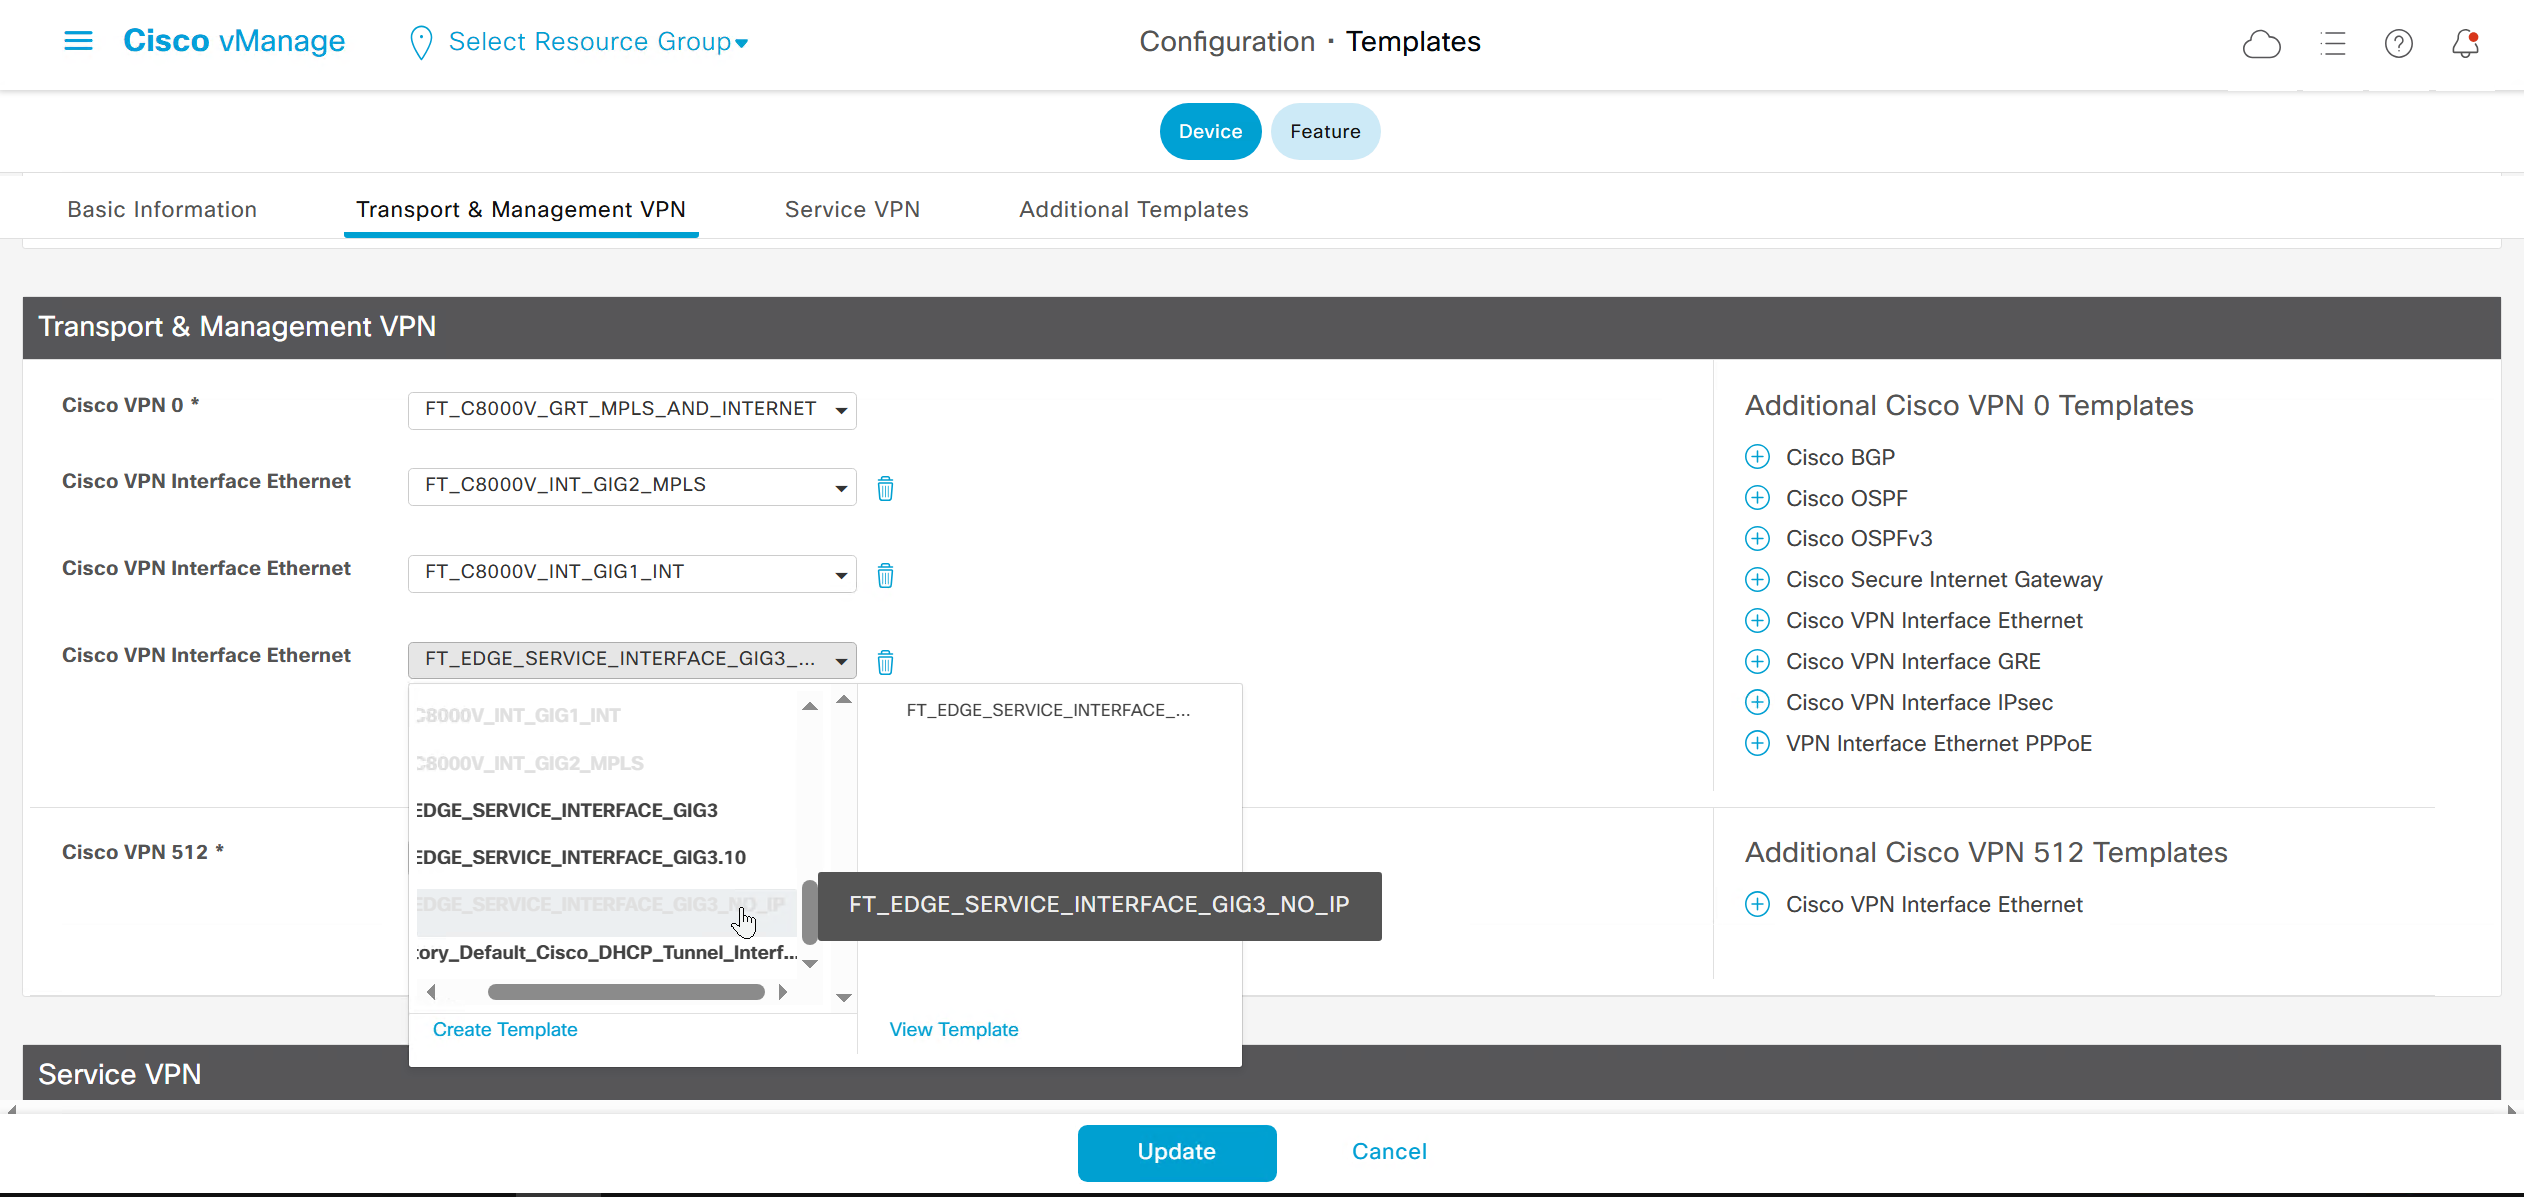
Task: Switch to the Service VPN tab
Action: pyautogui.click(x=852, y=209)
